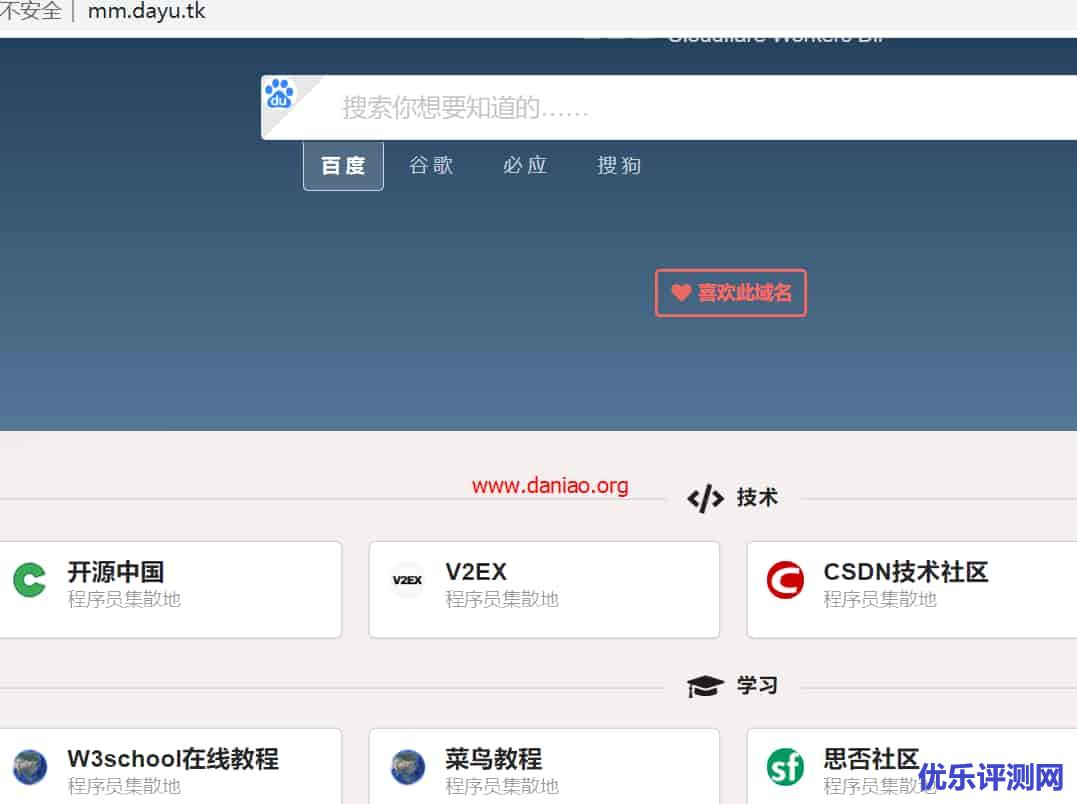1077x804 pixels.
Task: Click the 不安全 security indicator
Action: tap(30, 11)
